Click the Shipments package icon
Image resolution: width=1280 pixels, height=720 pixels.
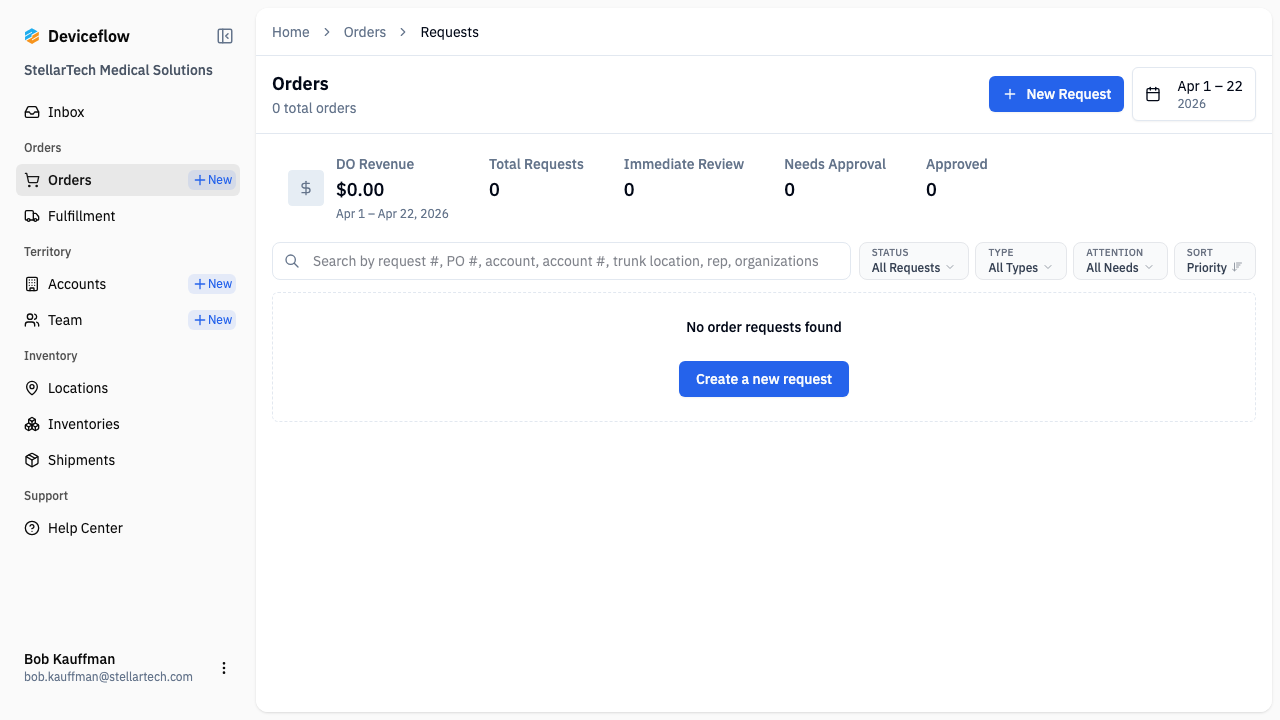(32, 460)
